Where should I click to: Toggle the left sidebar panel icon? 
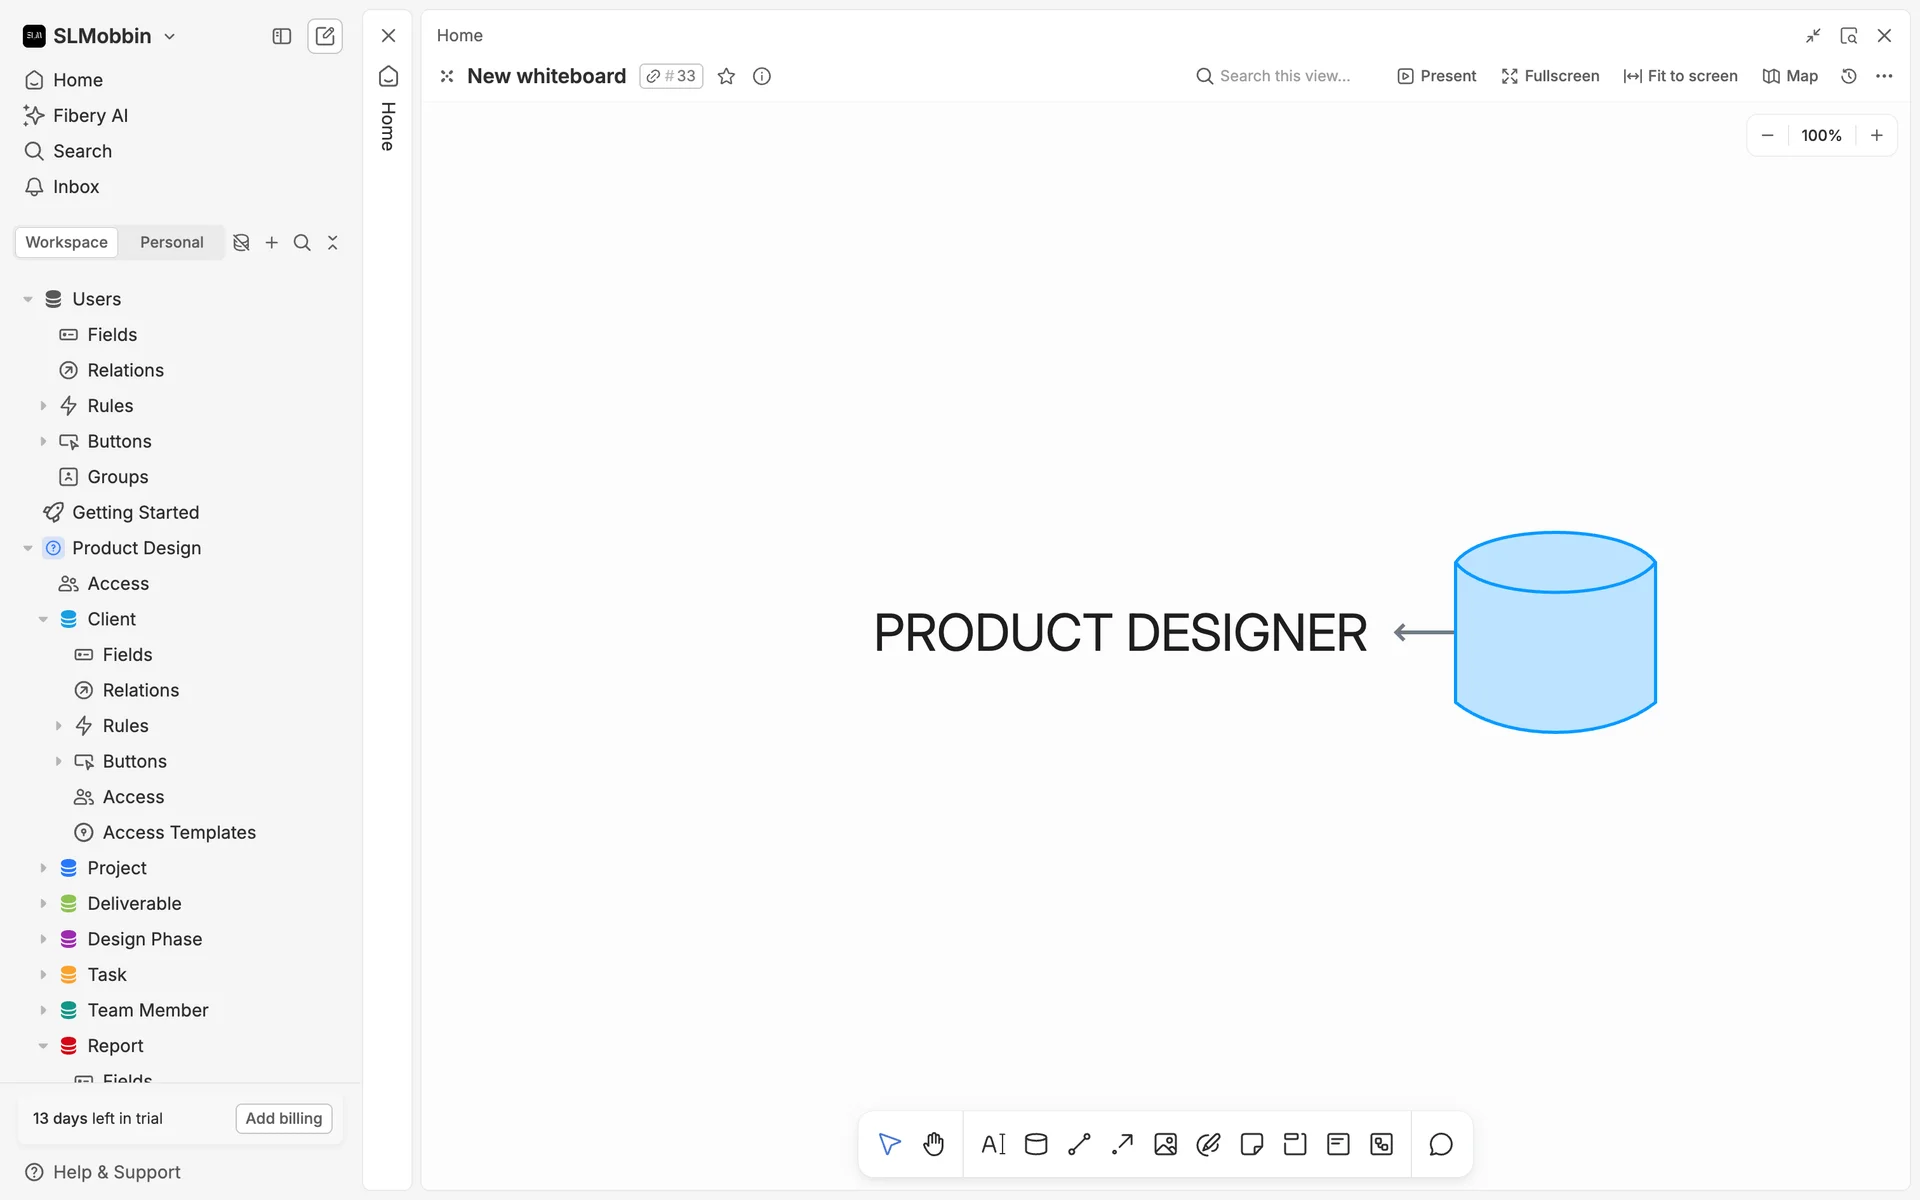pos(282,36)
